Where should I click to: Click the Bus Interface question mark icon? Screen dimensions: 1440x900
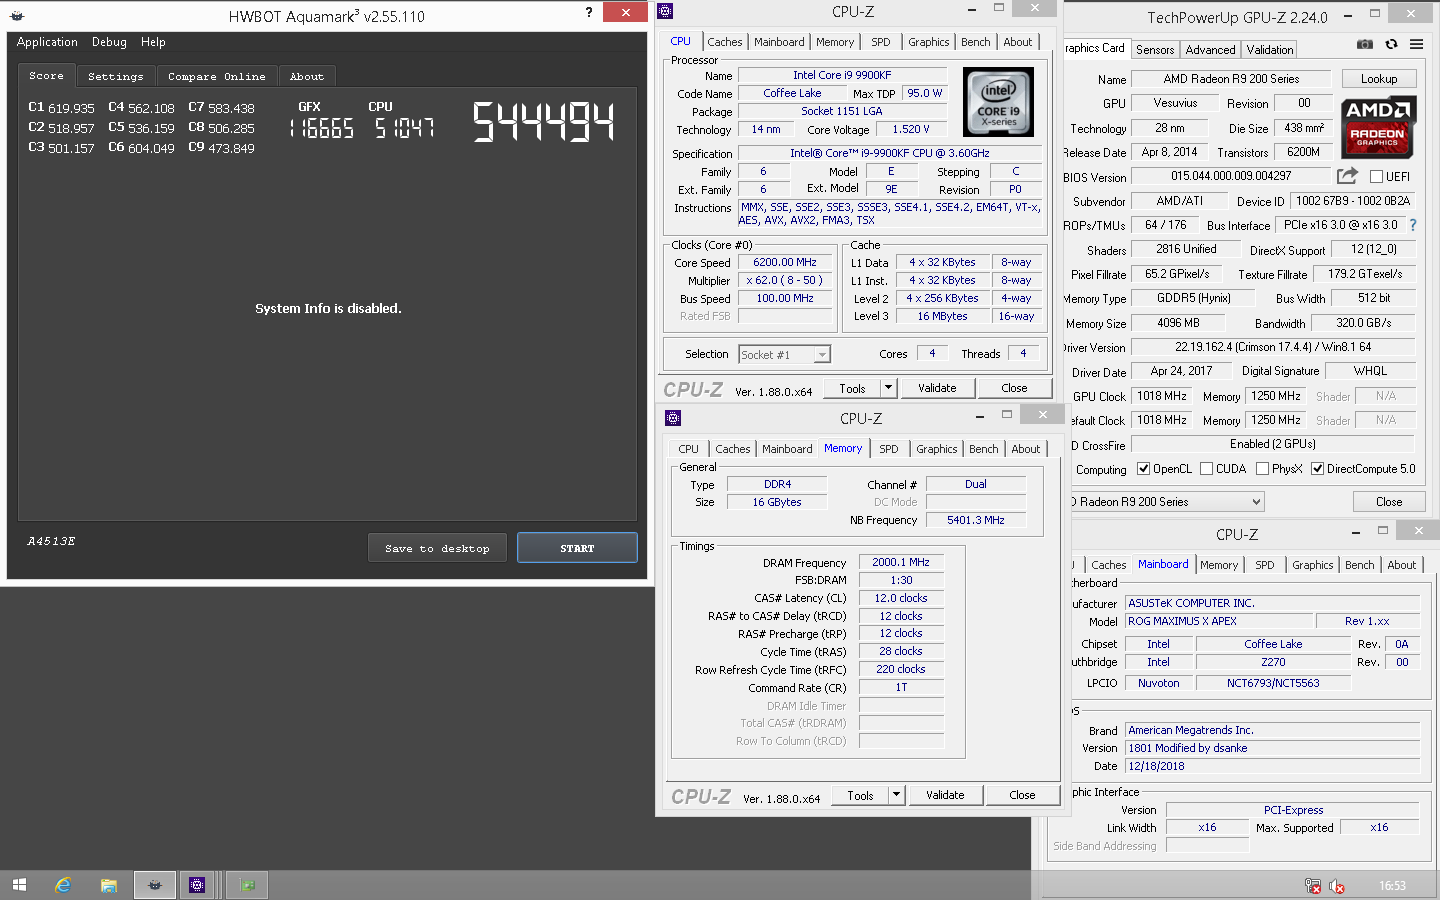pyautogui.click(x=1413, y=225)
